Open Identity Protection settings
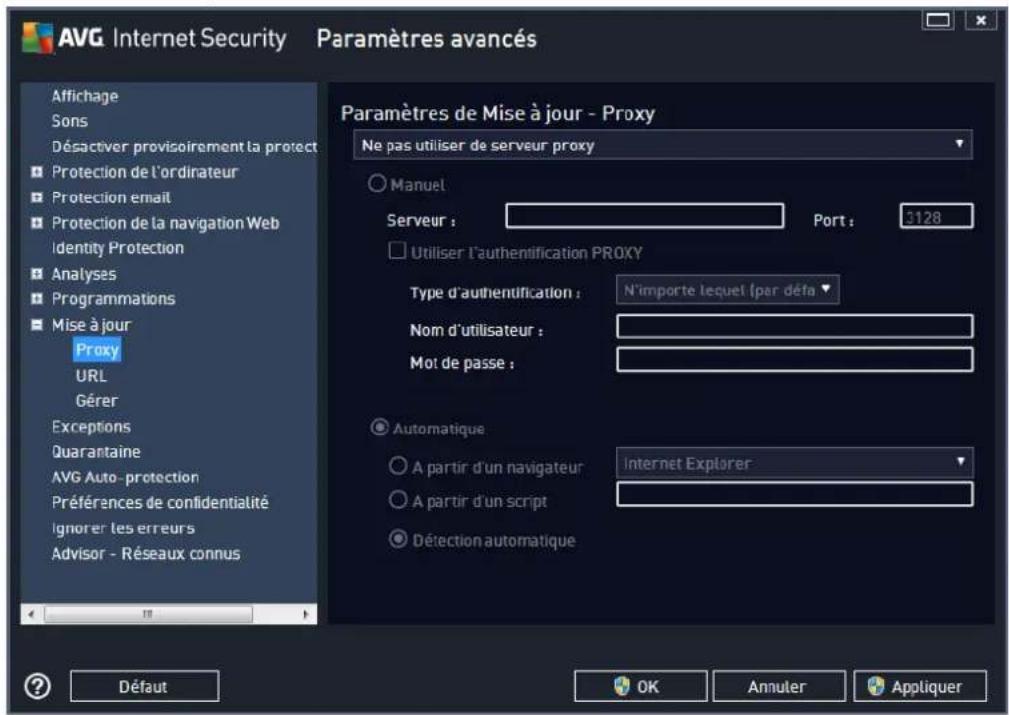 [118, 248]
